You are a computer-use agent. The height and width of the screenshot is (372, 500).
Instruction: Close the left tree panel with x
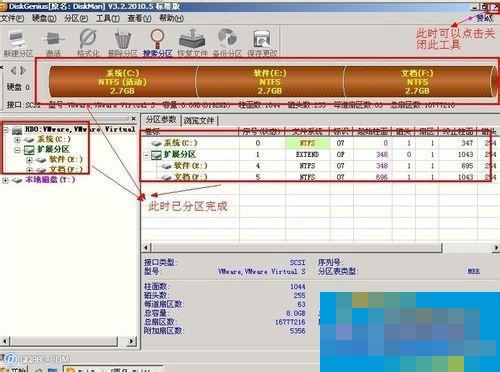click(x=134, y=118)
